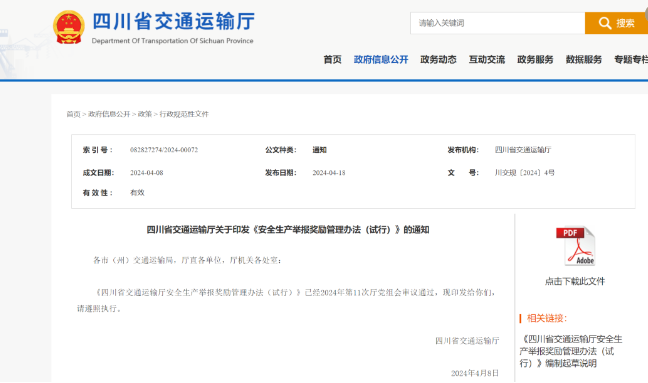Click the keyword search input field

click(x=498, y=23)
